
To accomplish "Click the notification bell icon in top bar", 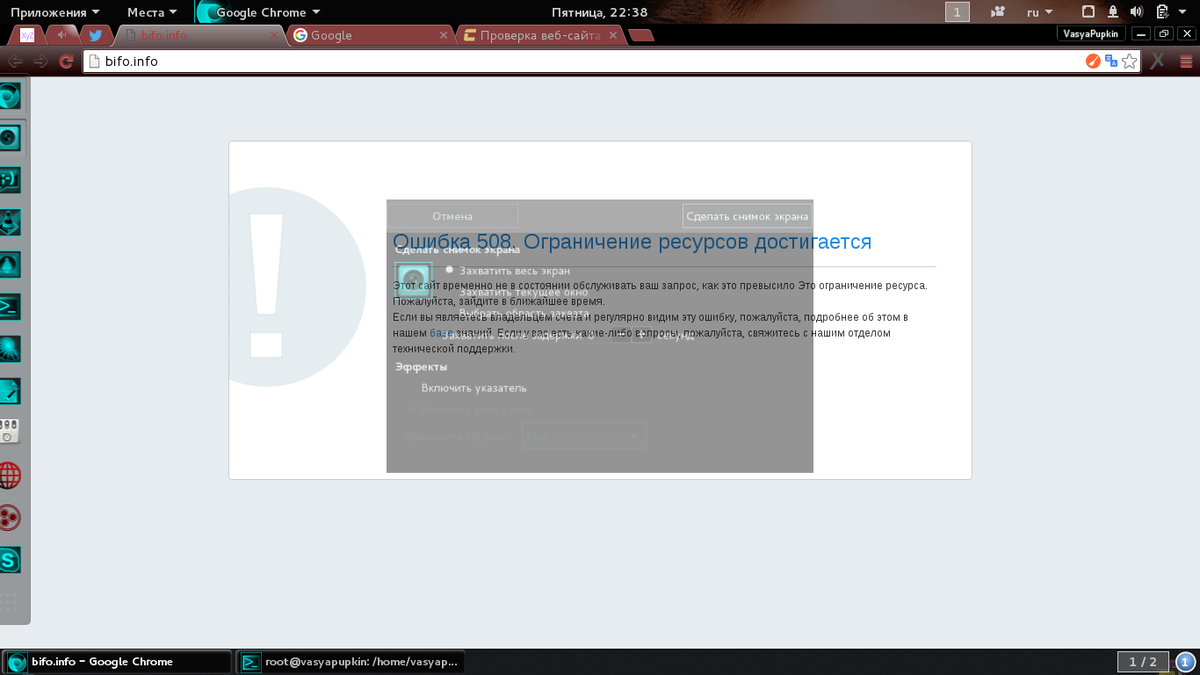I will (1113, 12).
